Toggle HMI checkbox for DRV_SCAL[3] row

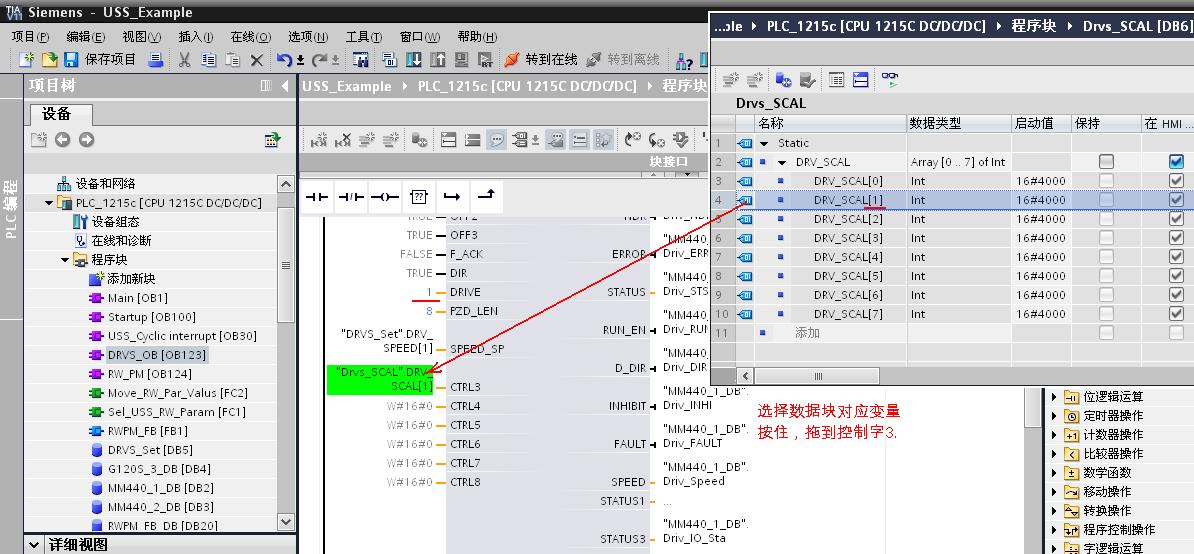(1176, 237)
